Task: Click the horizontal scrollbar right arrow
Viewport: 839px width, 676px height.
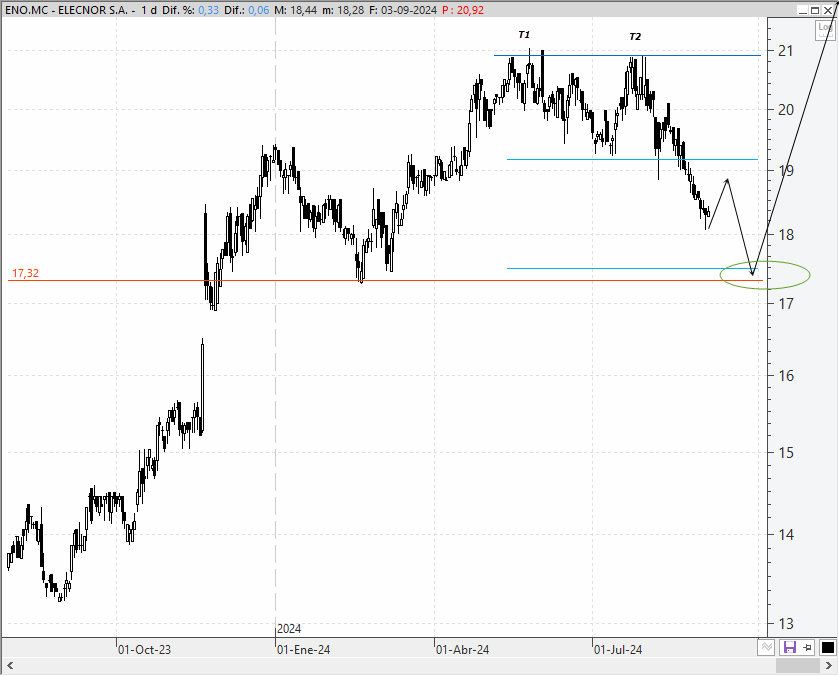Action: pyautogui.click(x=828, y=666)
